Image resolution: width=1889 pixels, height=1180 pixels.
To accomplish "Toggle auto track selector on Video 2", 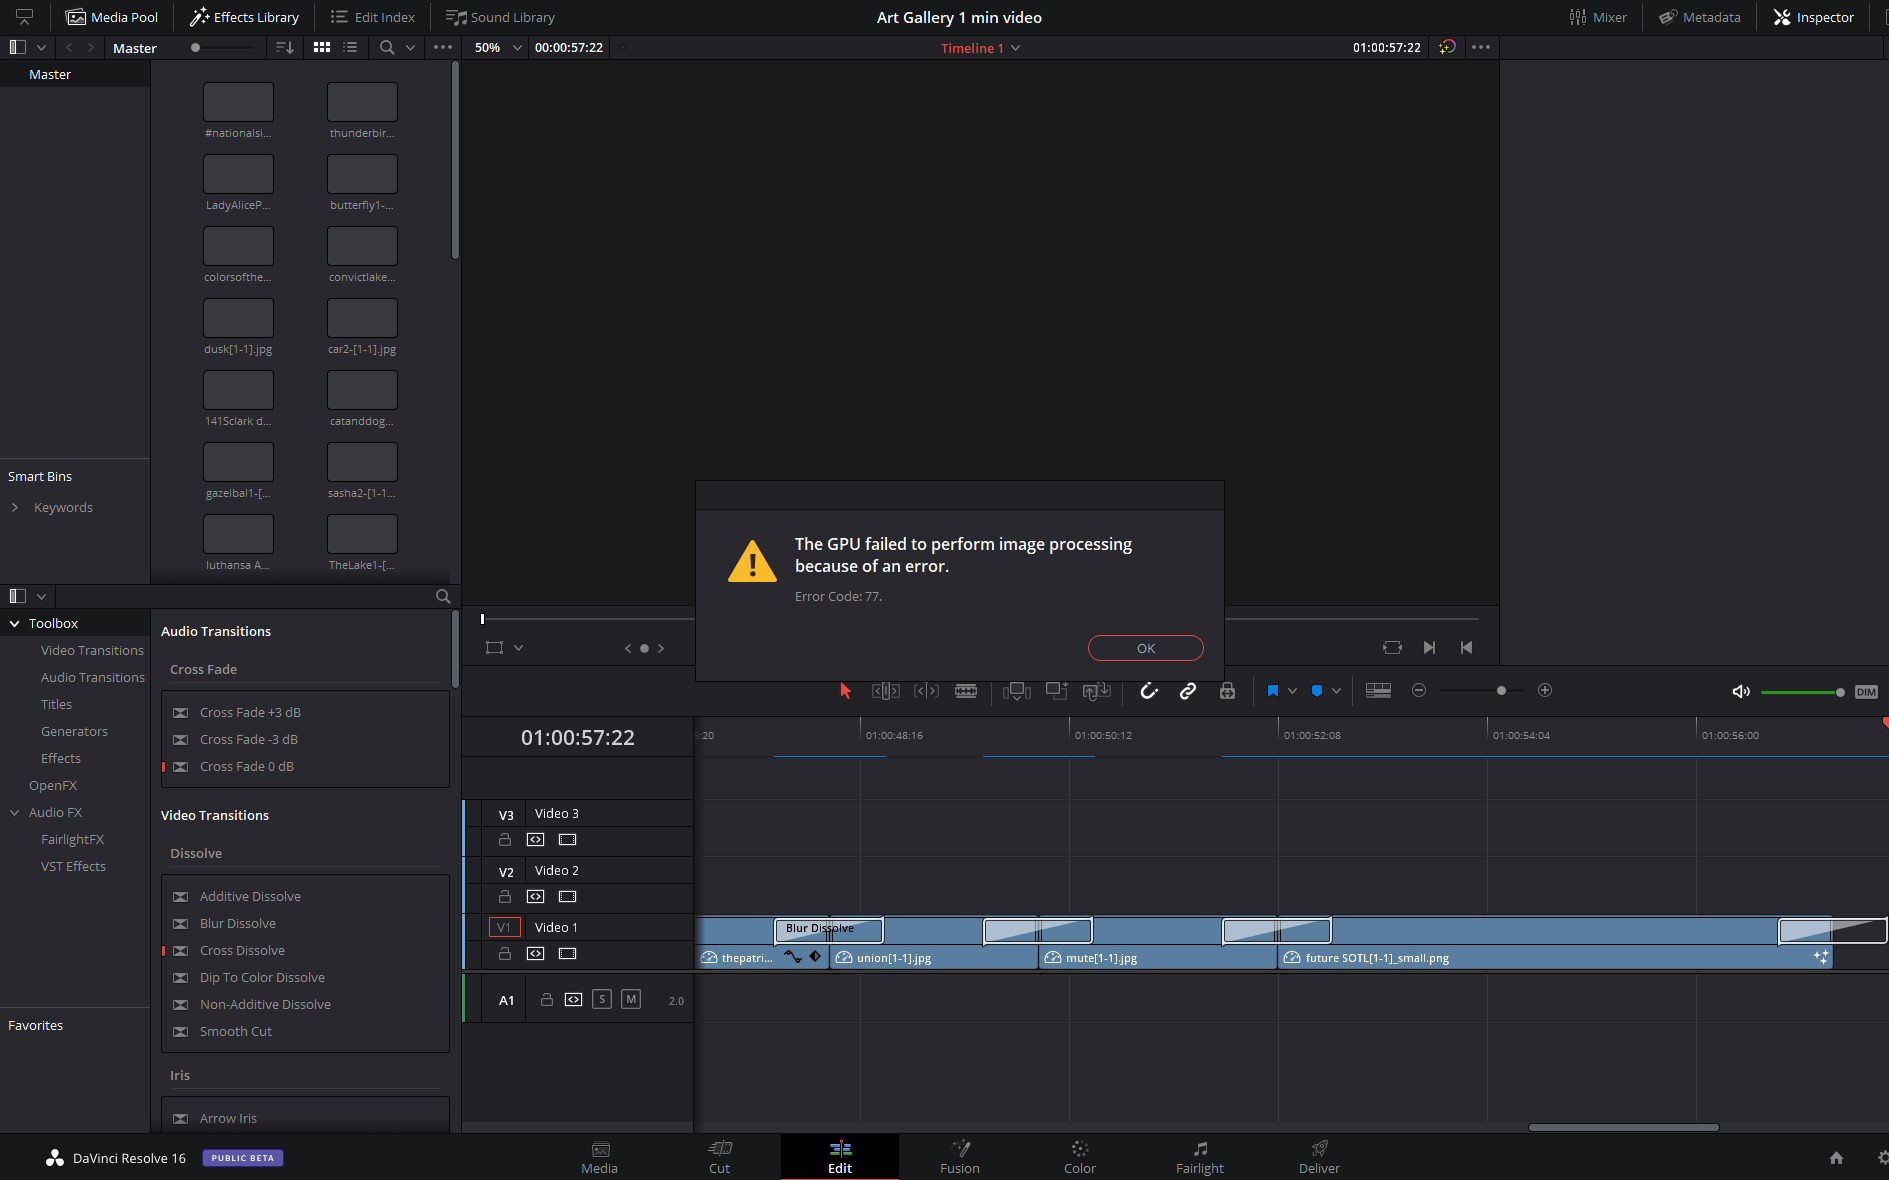I will coord(536,897).
